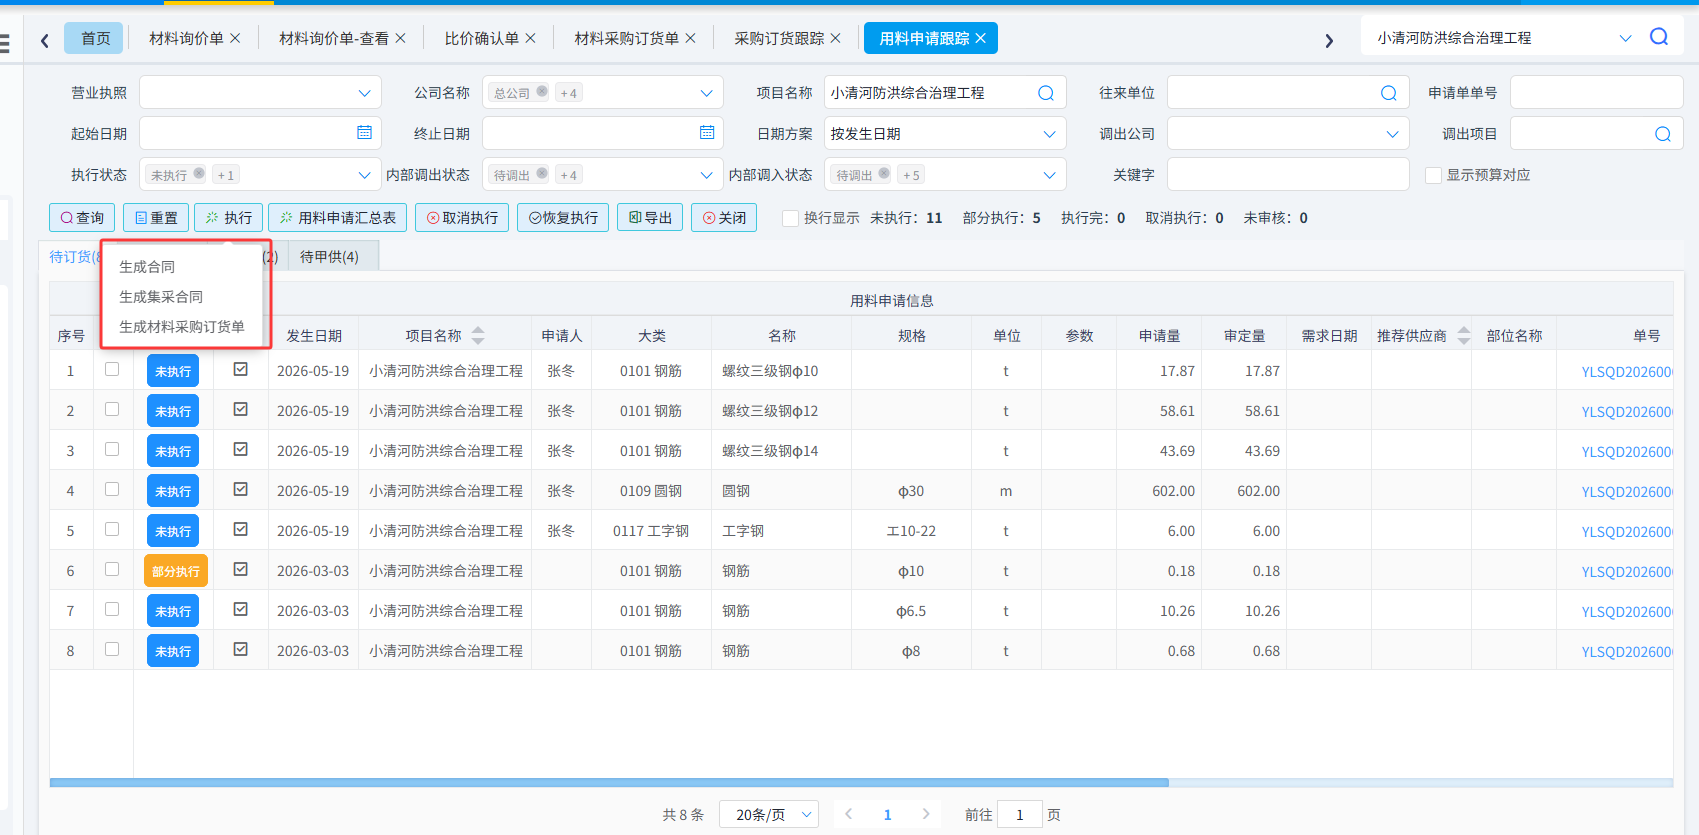Sort by the 项目名称 column
Screen dimensions: 1699x835
pos(478,335)
